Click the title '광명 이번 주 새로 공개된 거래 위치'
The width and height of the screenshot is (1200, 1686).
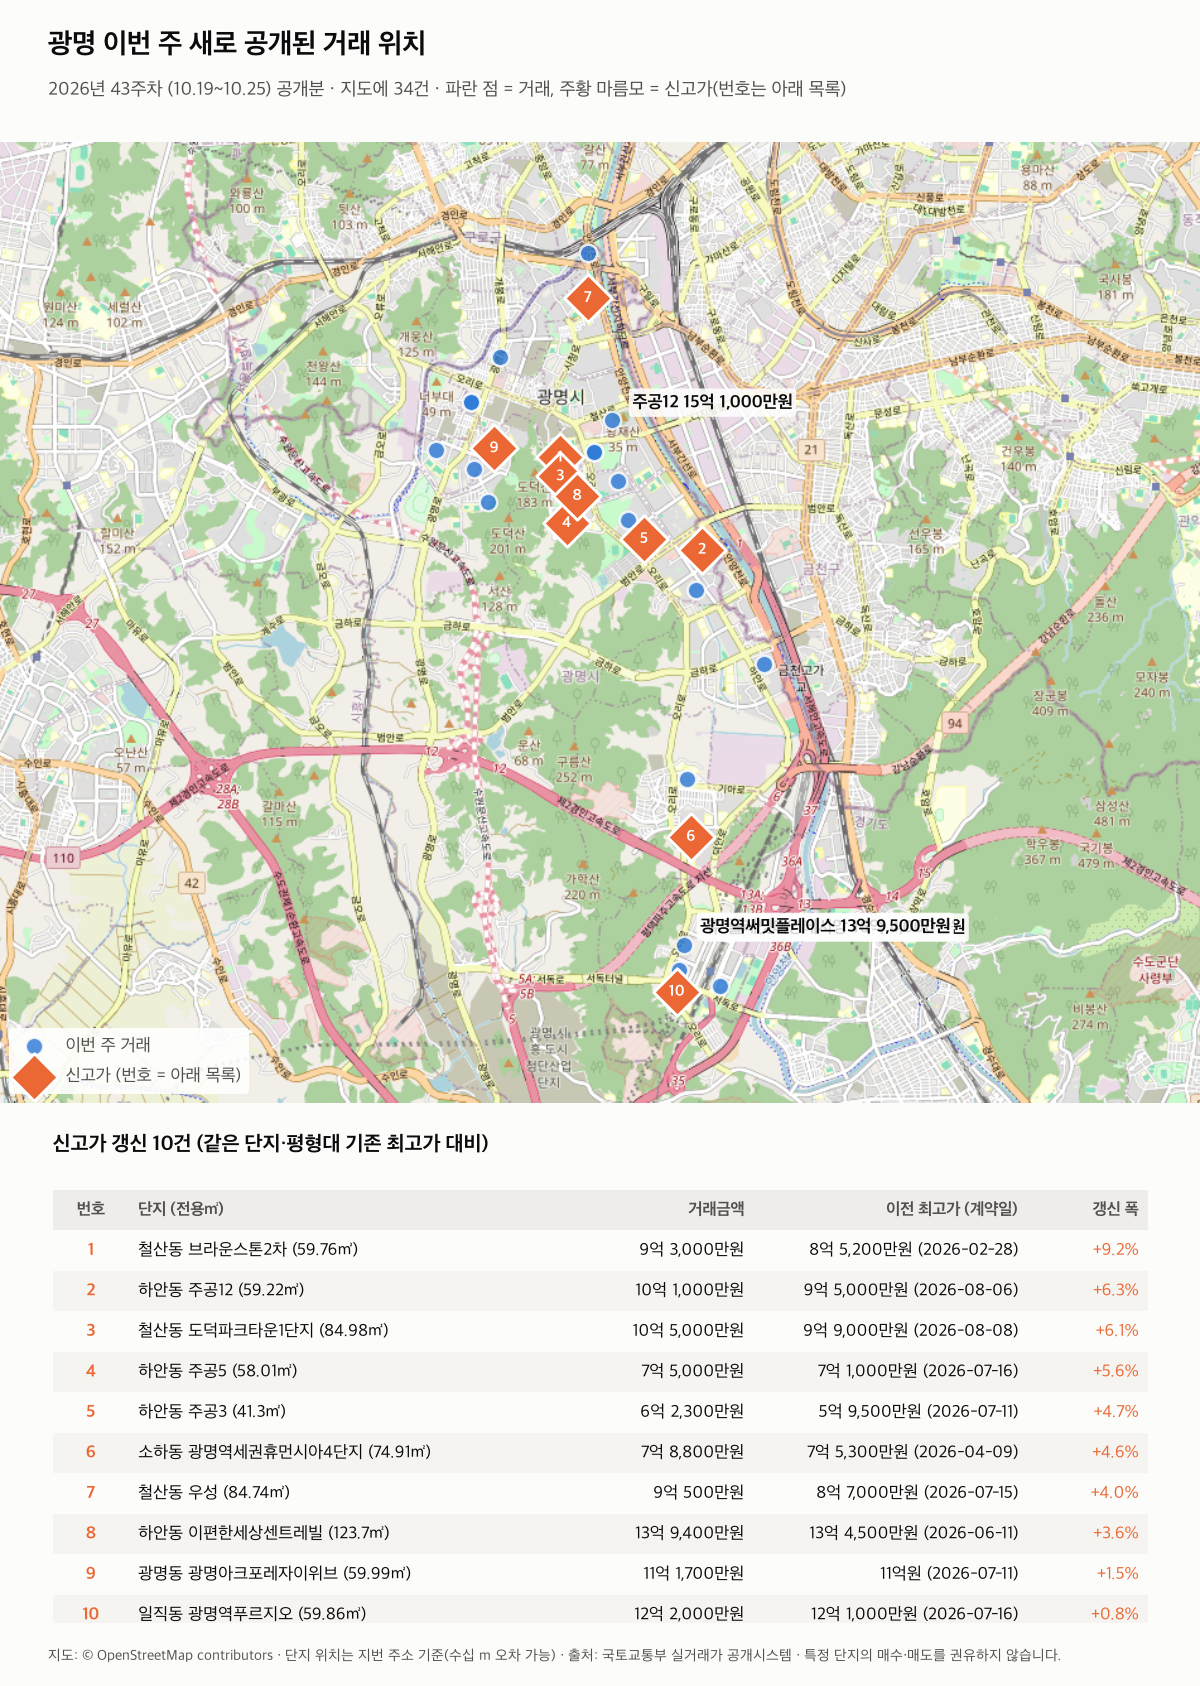pyautogui.click(x=237, y=43)
